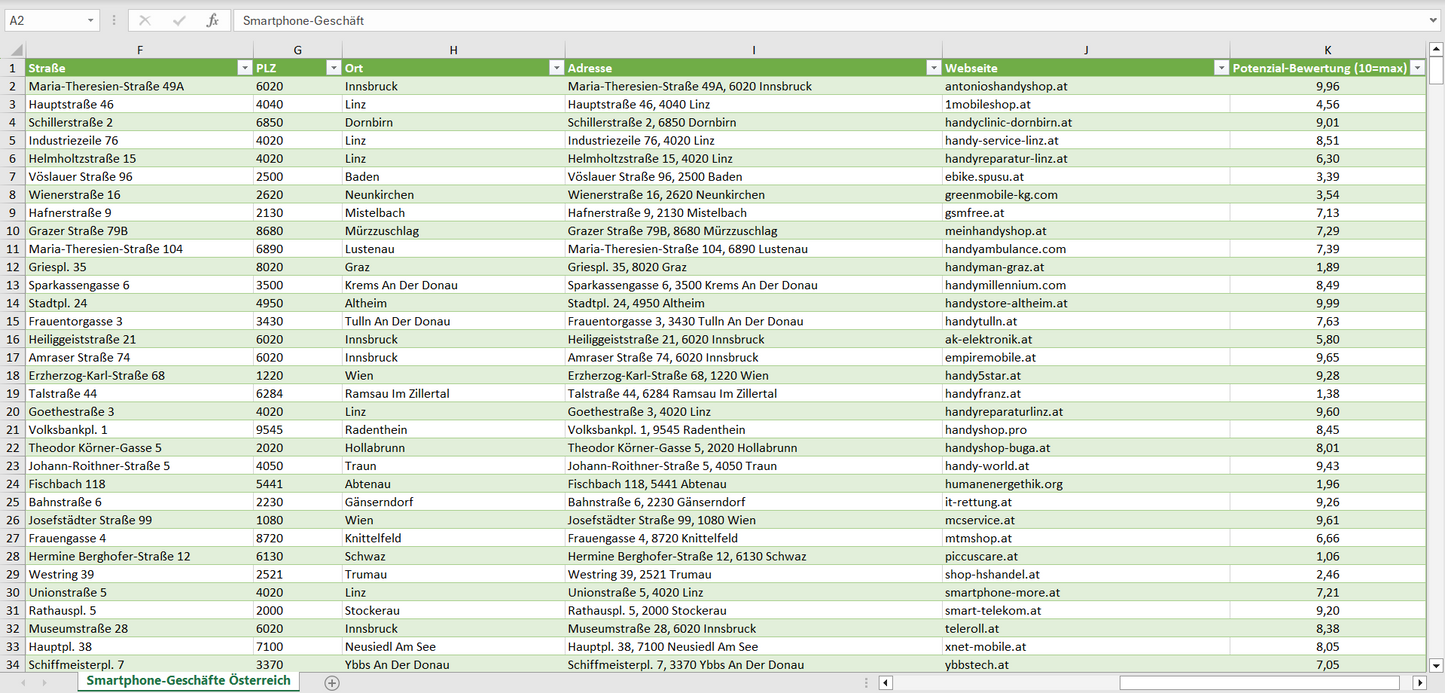Screen dimensions: 1445x693
Task: Click the Select All corner triangle
Action: click(15, 50)
